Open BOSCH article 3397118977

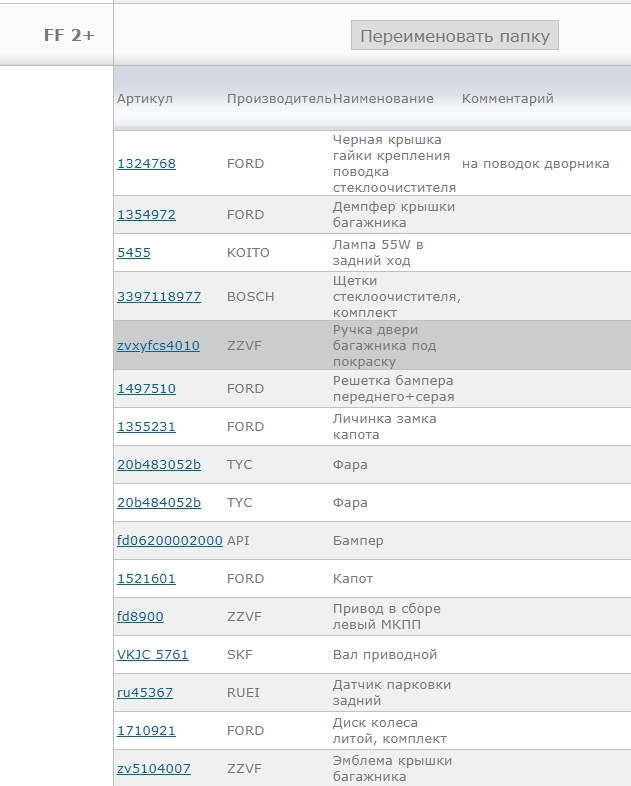click(159, 296)
